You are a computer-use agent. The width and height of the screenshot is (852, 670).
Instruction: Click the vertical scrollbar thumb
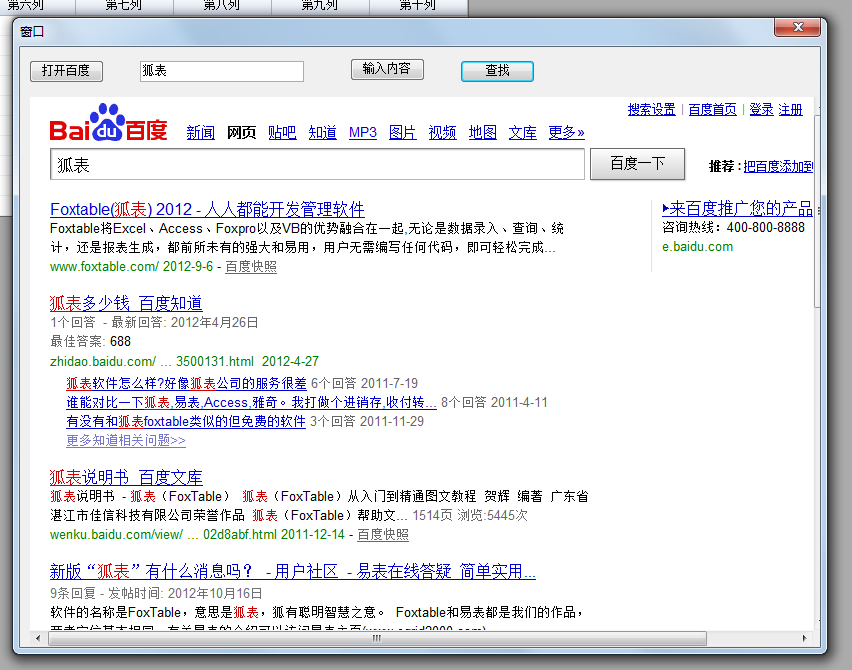(817, 211)
